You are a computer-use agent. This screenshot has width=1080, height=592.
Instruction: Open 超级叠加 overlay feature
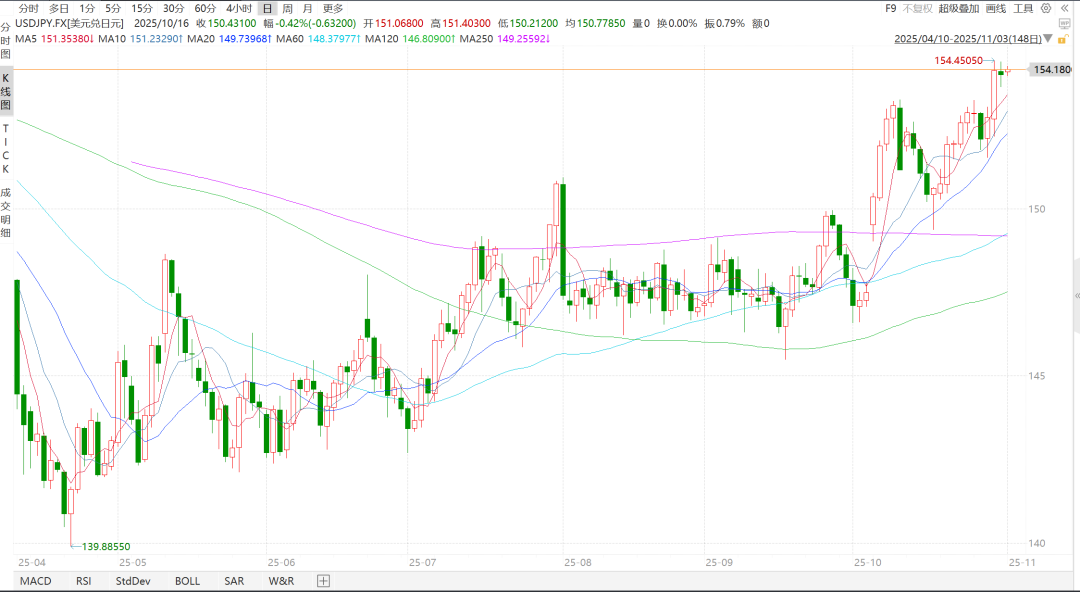pyautogui.click(x=959, y=8)
